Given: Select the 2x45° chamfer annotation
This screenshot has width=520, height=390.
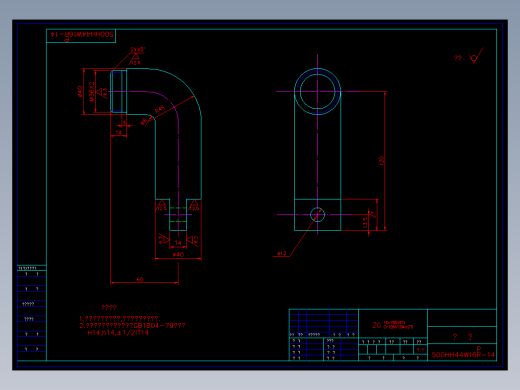Looking at the screenshot, I should coord(137,49).
